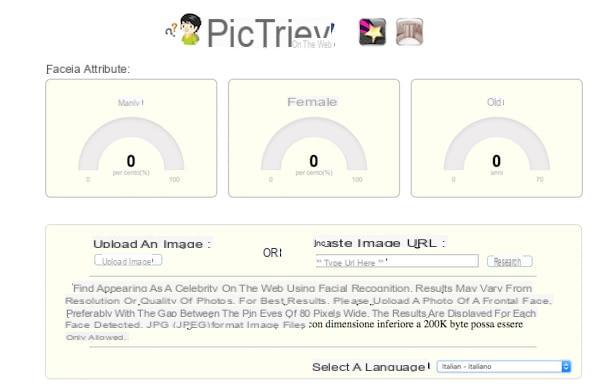Click the 'Select A Language' label
The width and height of the screenshot is (610, 387).
[x=369, y=367]
